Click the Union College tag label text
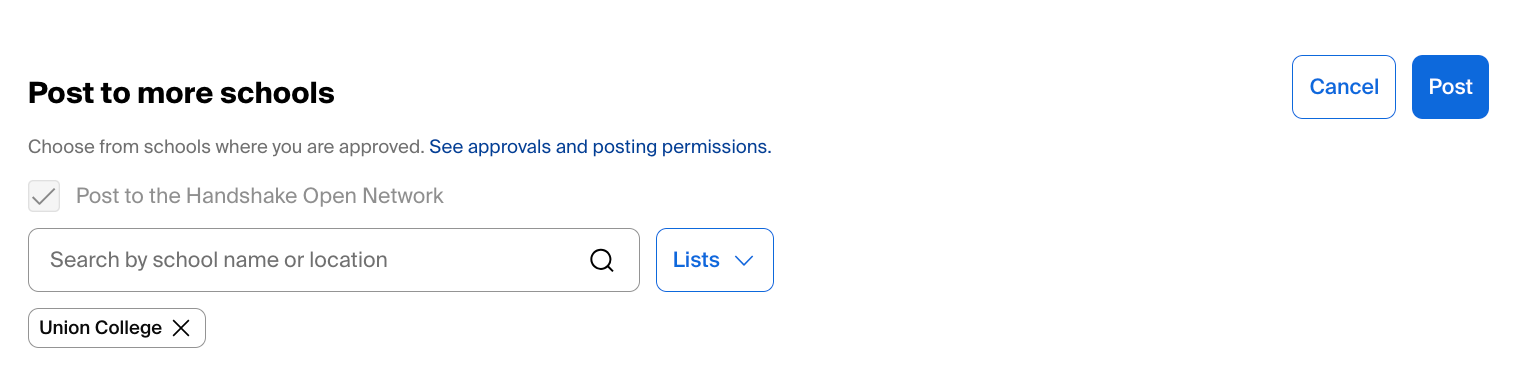 pos(101,328)
